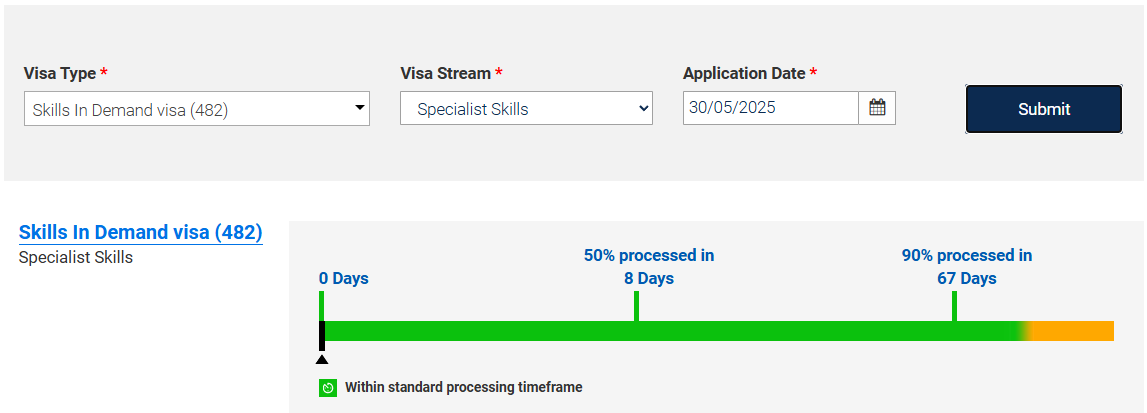Select the 50% processed tick marker

tap(636, 306)
